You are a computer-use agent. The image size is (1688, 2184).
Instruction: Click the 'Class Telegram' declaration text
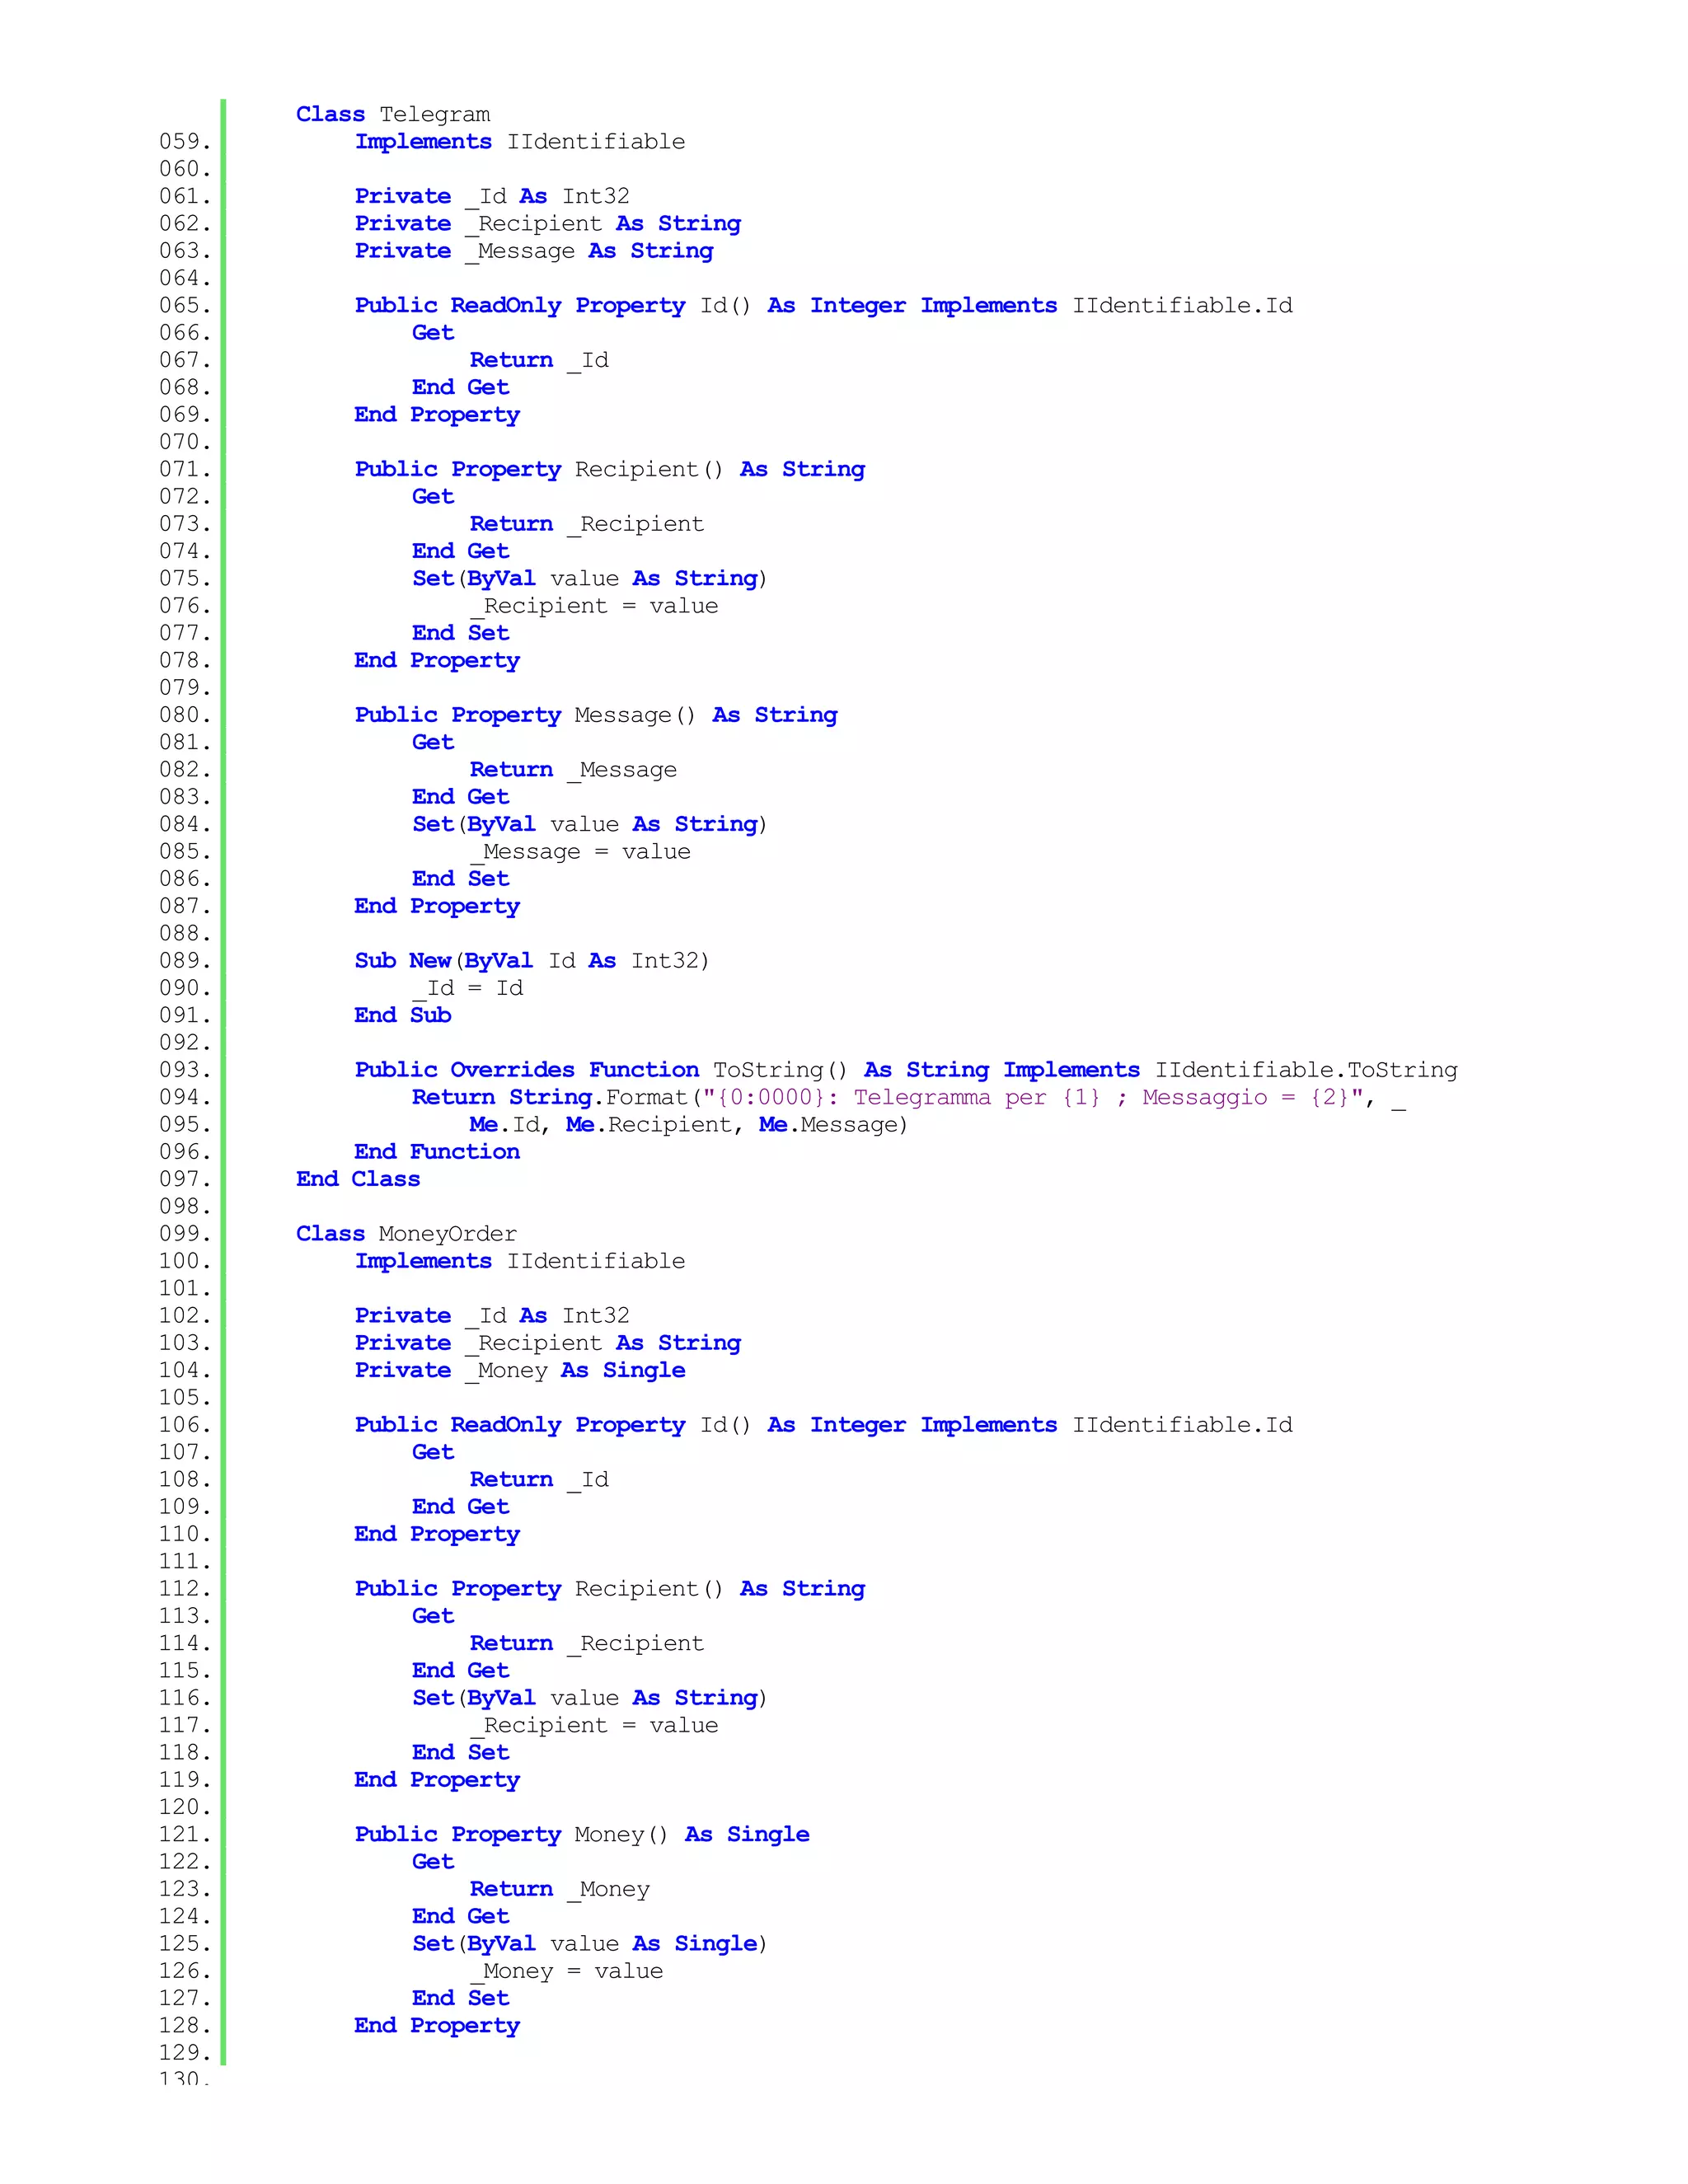click(x=392, y=114)
